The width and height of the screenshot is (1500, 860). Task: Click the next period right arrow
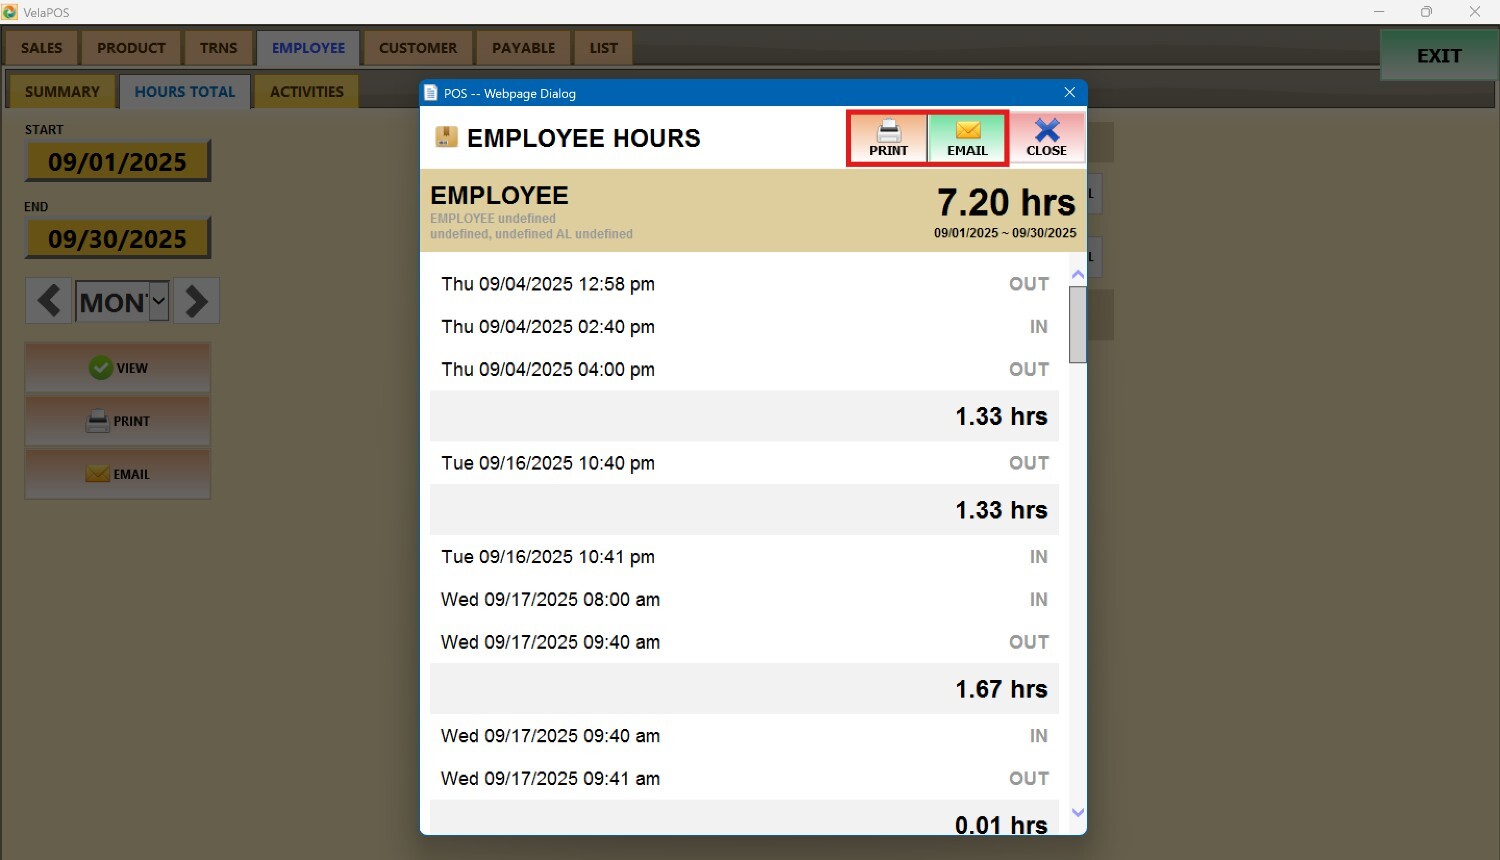pyautogui.click(x=197, y=301)
